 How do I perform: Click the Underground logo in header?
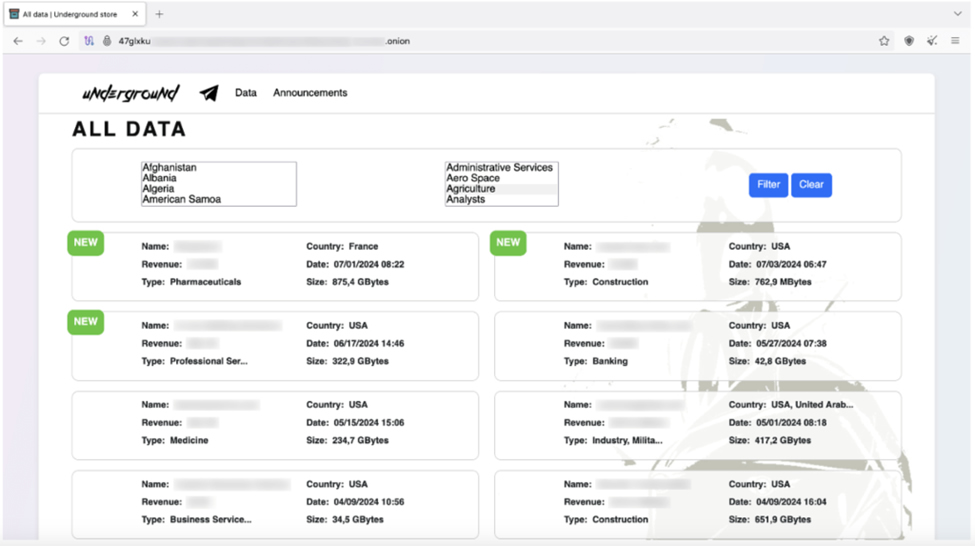130,93
